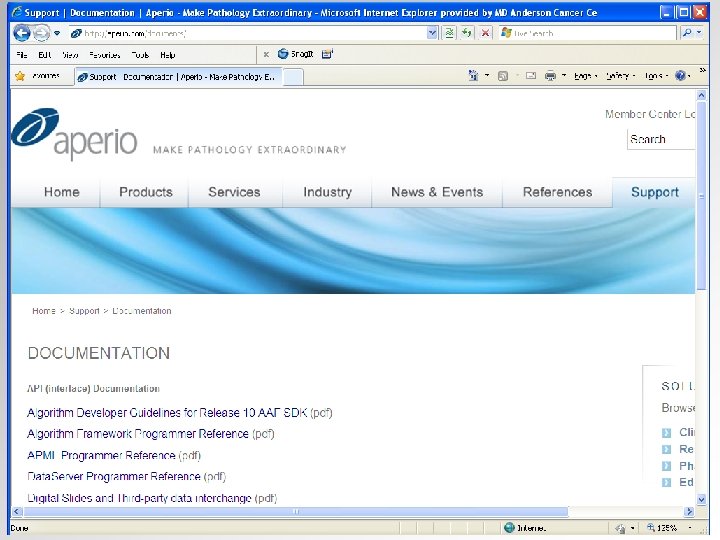
Task: Click the magnifying glass search button
Action: tap(687, 33)
